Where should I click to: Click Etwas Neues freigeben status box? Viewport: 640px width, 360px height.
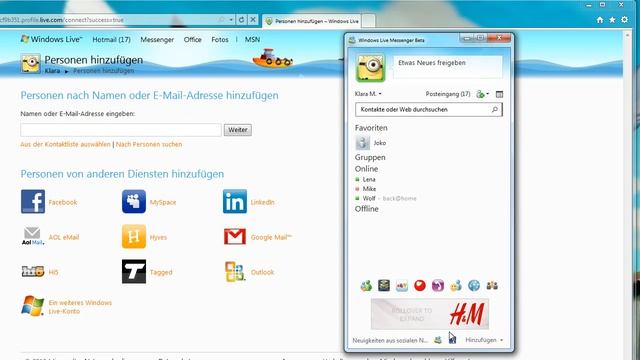(x=448, y=67)
